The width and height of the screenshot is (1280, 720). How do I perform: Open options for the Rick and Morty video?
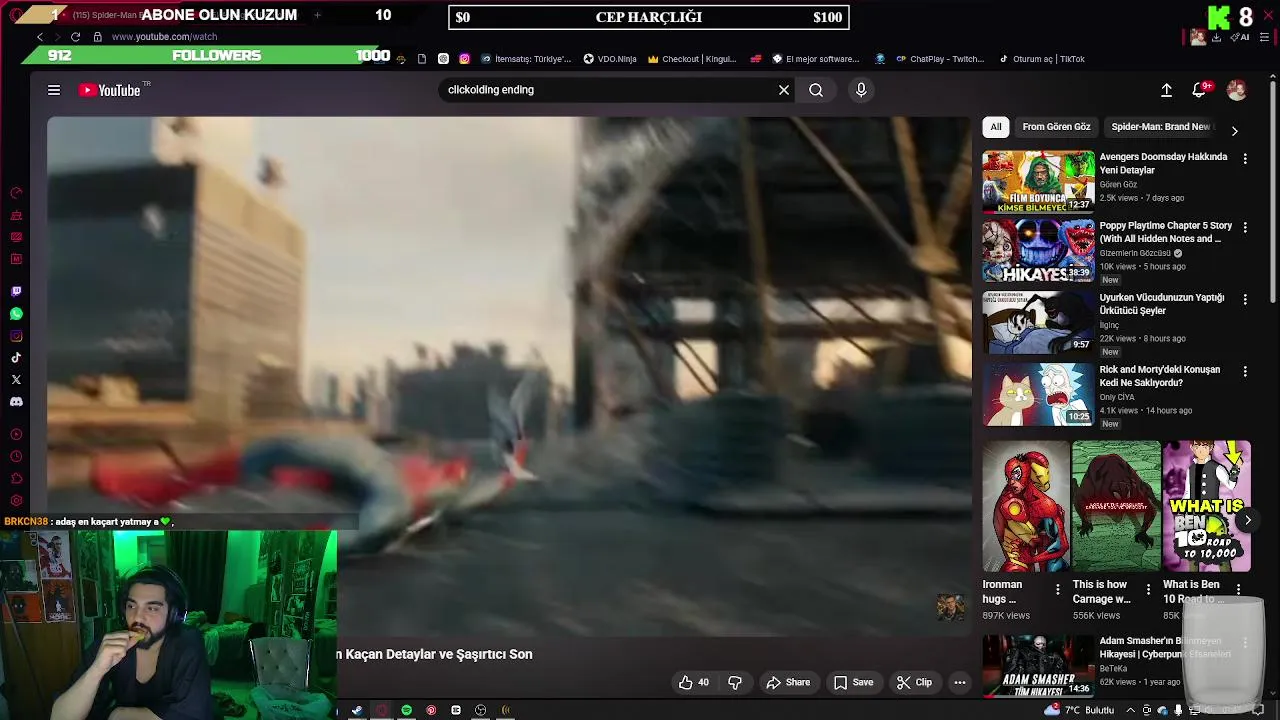click(1245, 371)
